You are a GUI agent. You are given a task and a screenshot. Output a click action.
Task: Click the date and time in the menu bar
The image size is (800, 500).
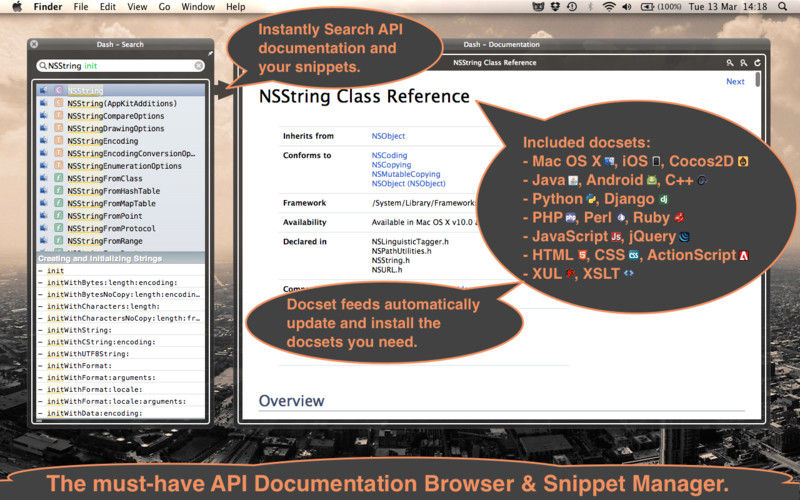(728, 7)
